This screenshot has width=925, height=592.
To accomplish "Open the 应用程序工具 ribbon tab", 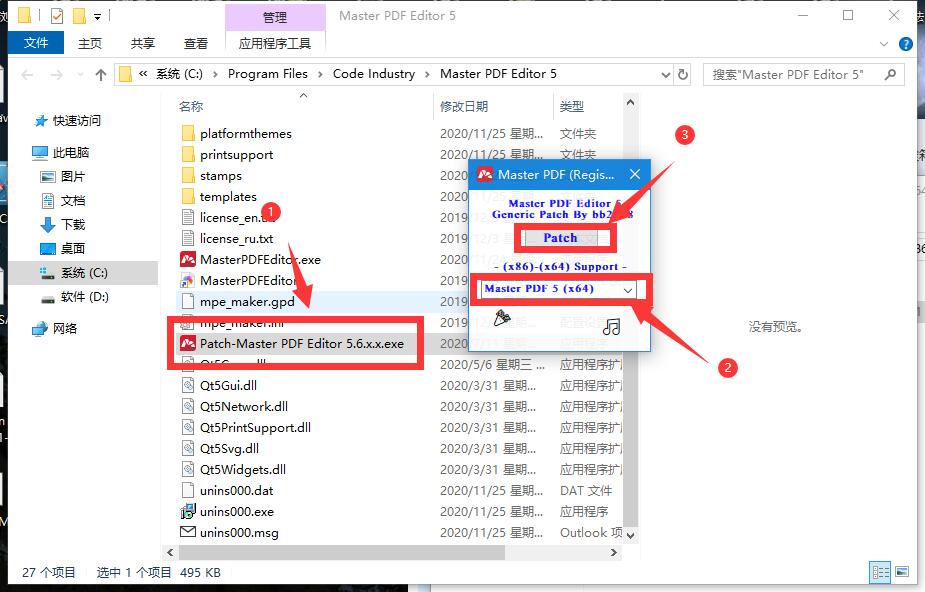I will (x=274, y=43).
